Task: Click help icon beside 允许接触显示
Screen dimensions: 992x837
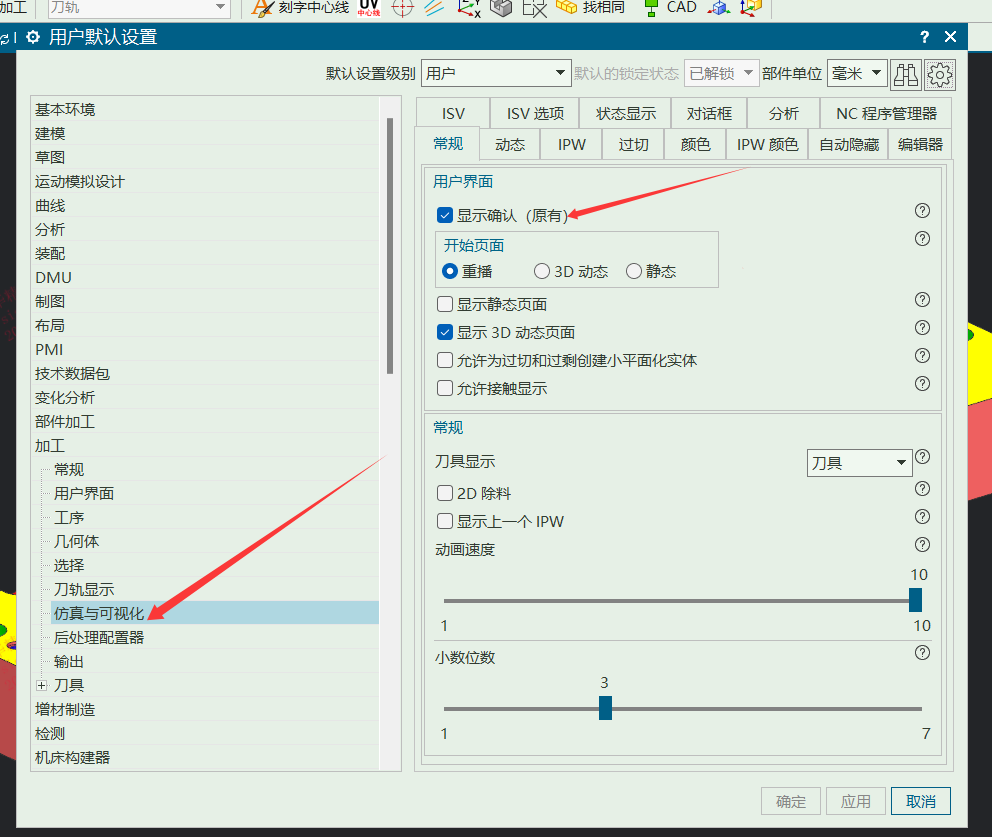Action: [922, 383]
